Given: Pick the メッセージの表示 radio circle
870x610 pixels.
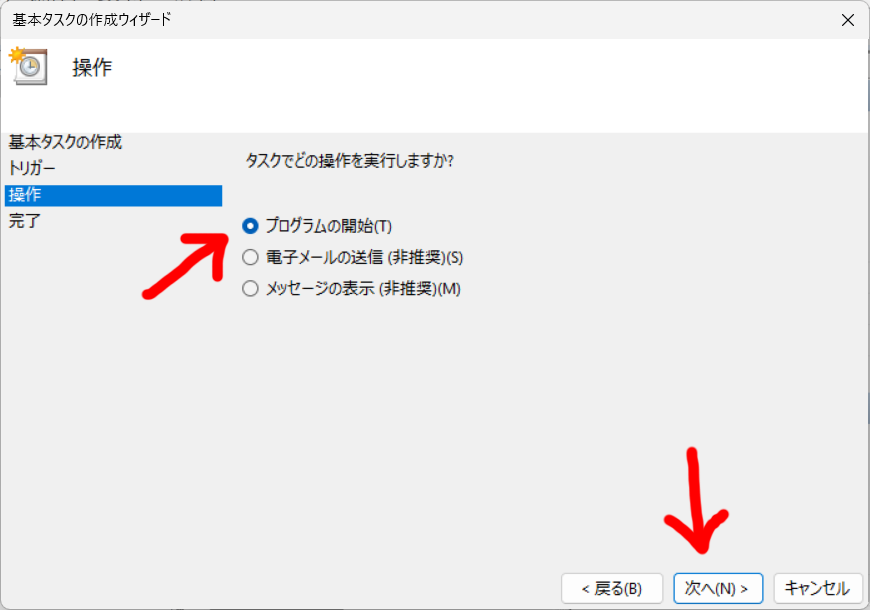Looking at the screenshot, I should point(250,288).
